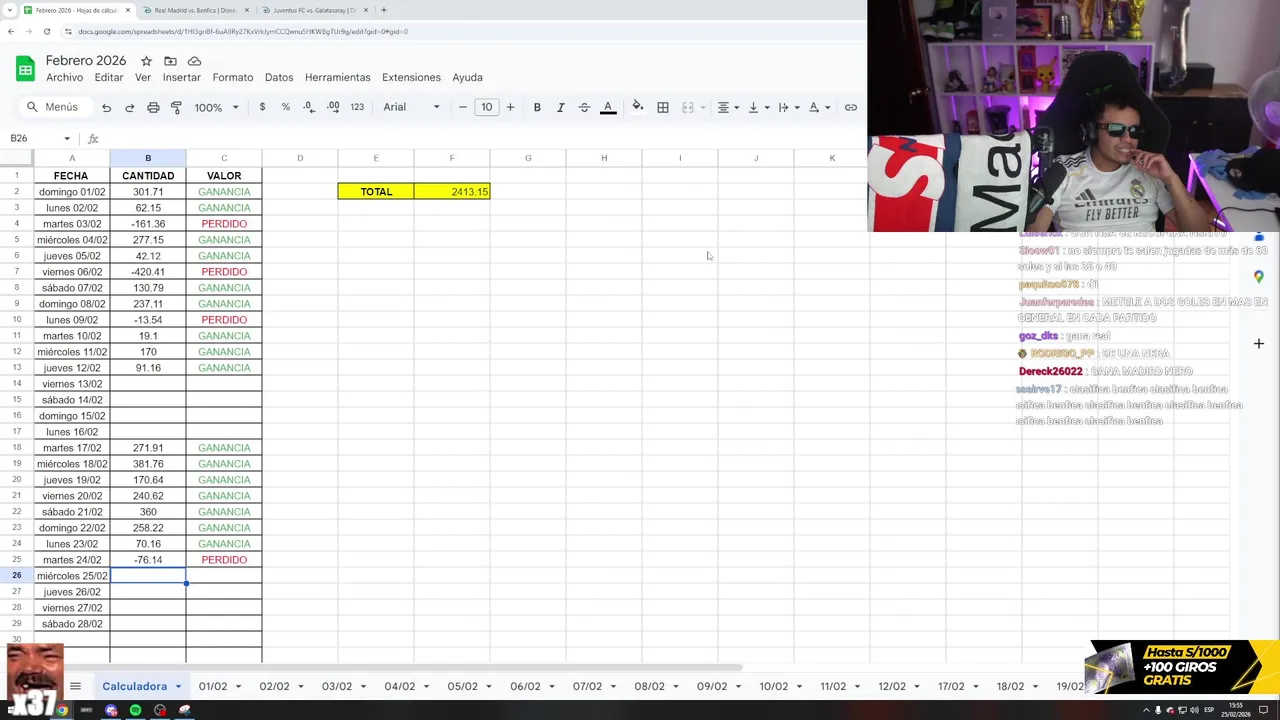
Task: Open Calculadora sheet tab menu arrow
Action: [178, 686]
